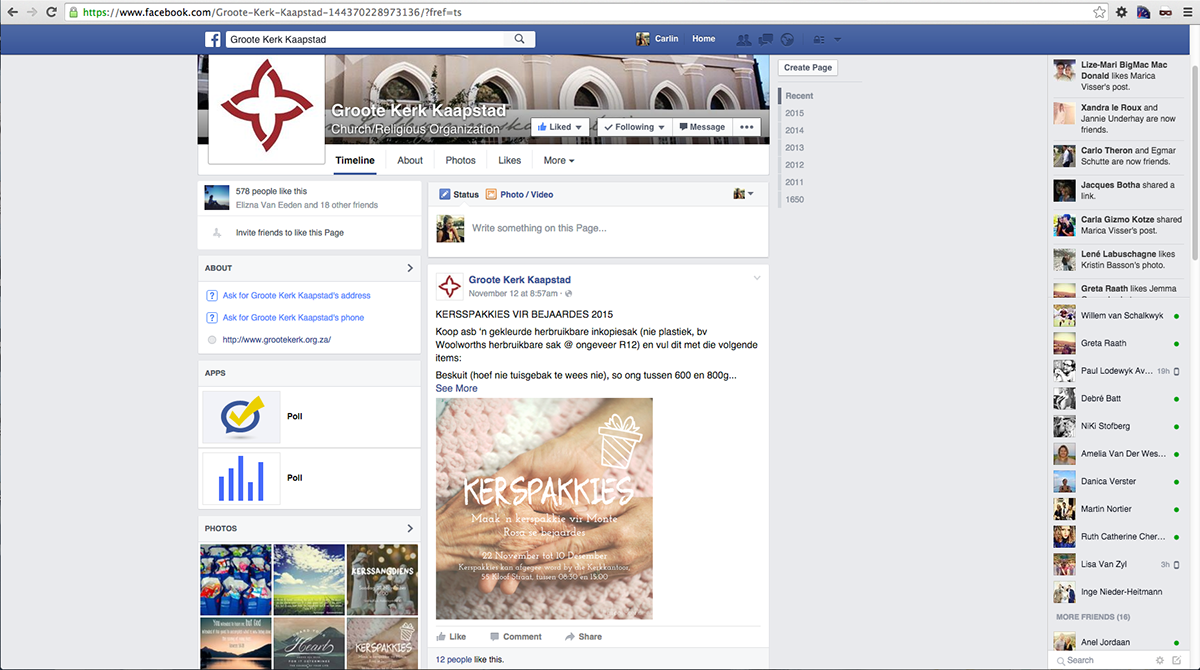Open the Following dropdown button
Image resolution: width=1200 pixels, height=670 pixels.
633,127
